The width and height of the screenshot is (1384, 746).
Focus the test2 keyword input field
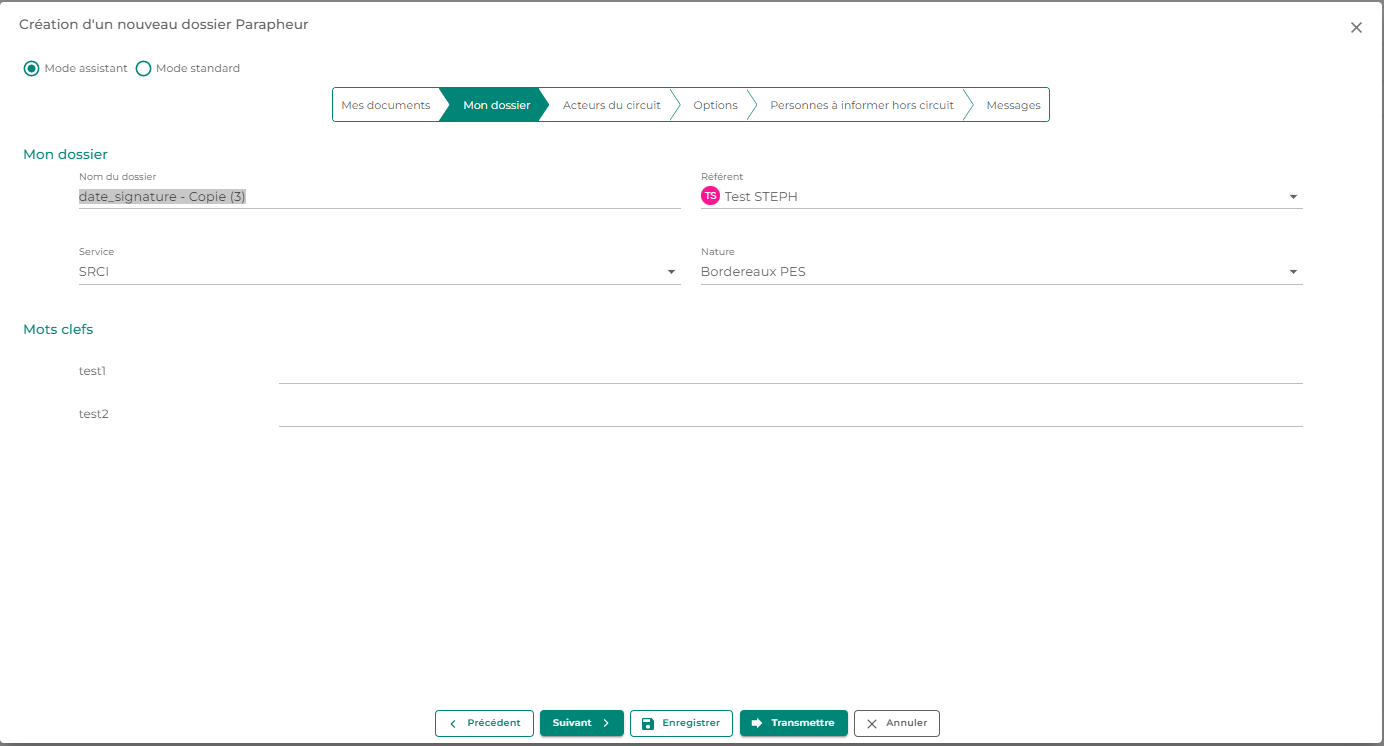(790, 414)
